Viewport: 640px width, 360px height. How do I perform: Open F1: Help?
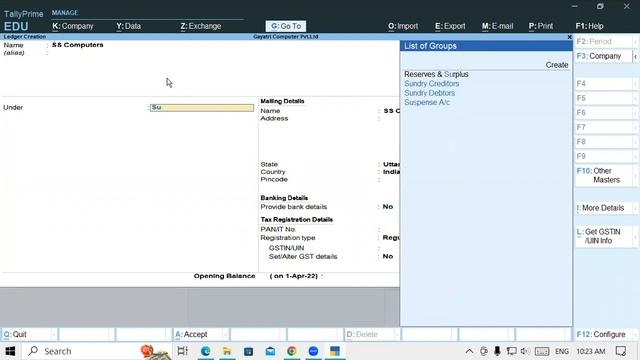pos(589,26)
